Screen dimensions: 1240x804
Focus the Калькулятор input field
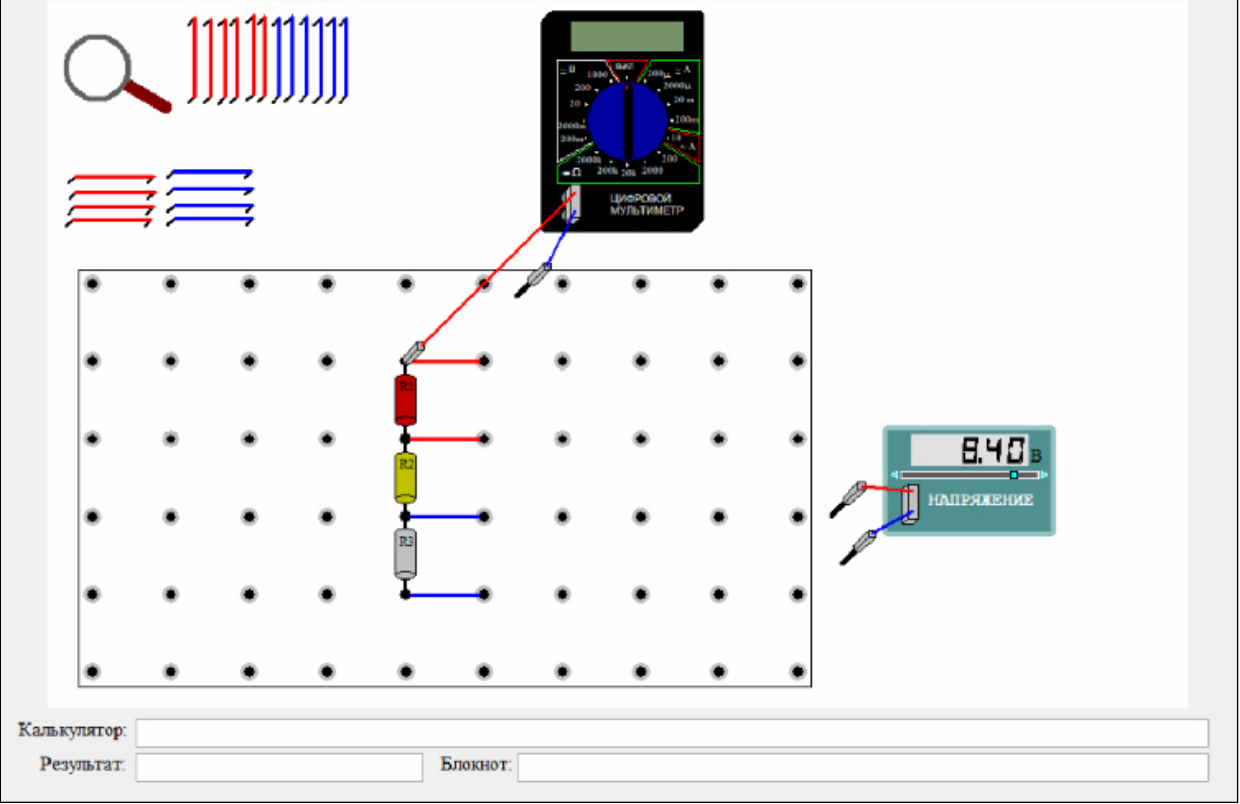(672, 733)
